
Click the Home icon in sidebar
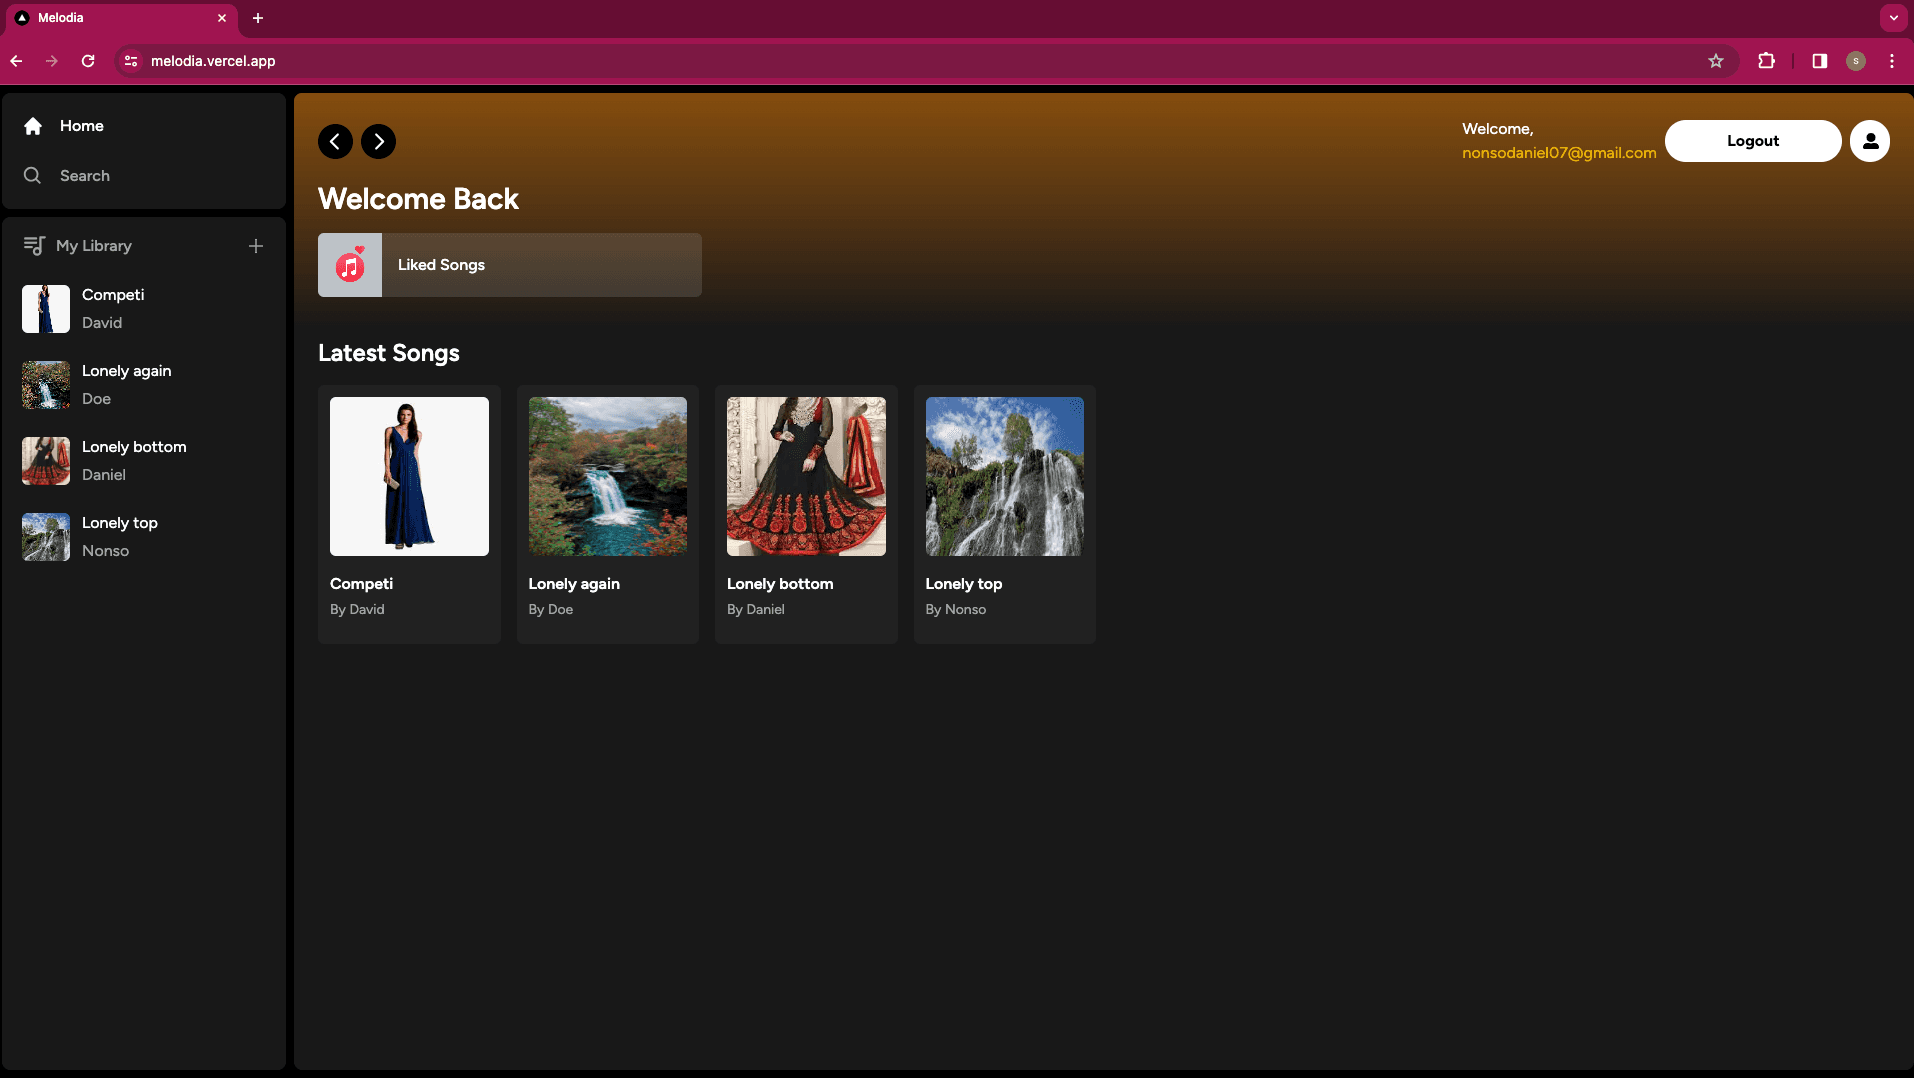pyautogui.click(x=33, y=126)
